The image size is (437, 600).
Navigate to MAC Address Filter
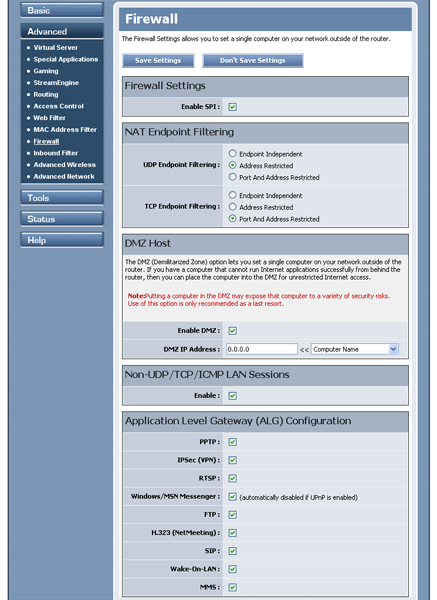click(65, 129)
